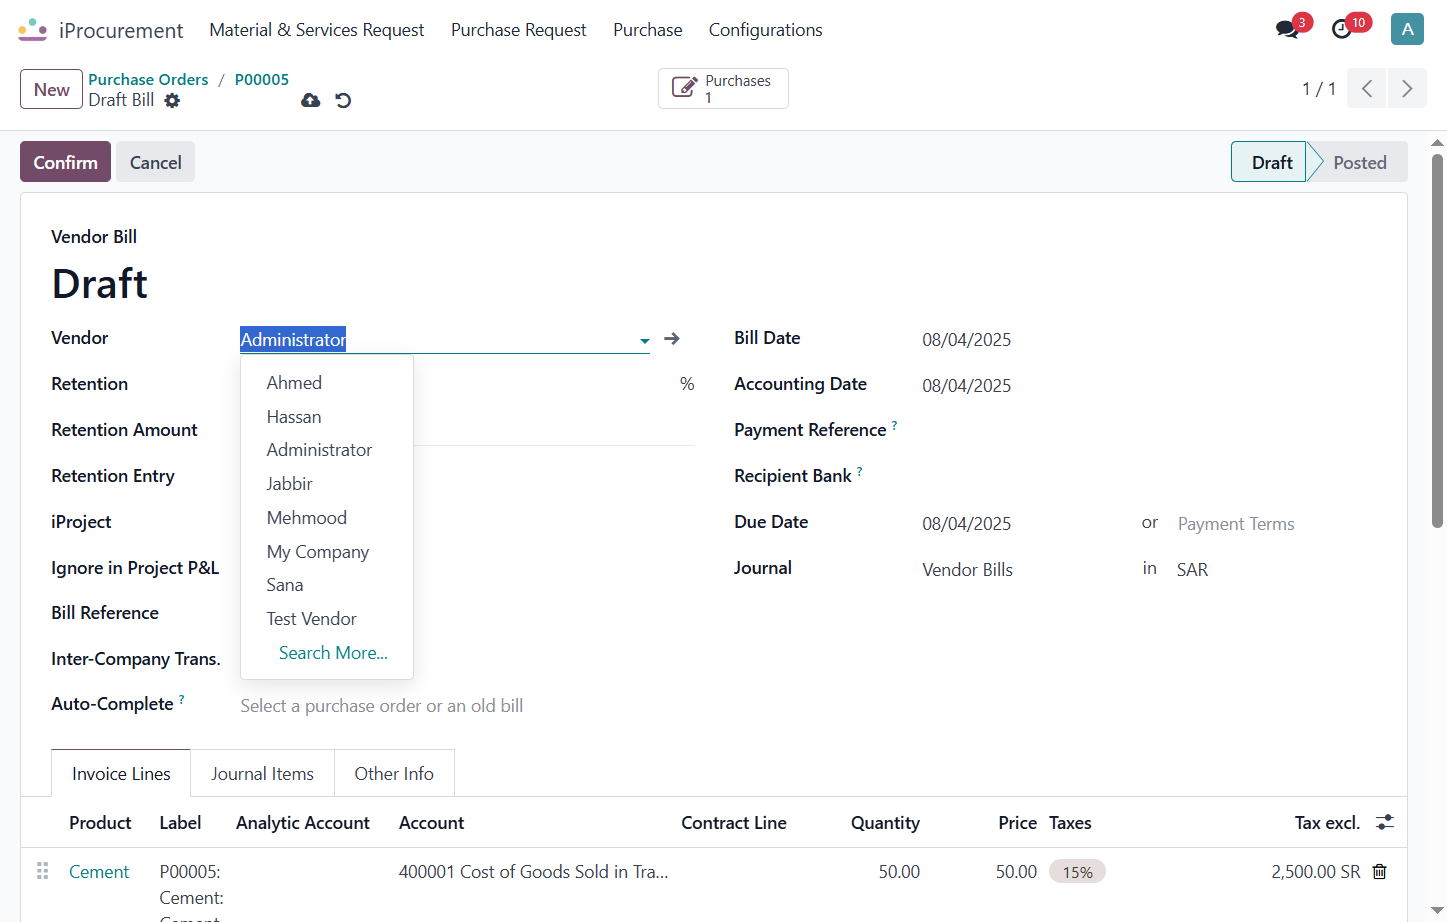Open the Configurations menu
The image size is (1447, 922).
[766, 30]
